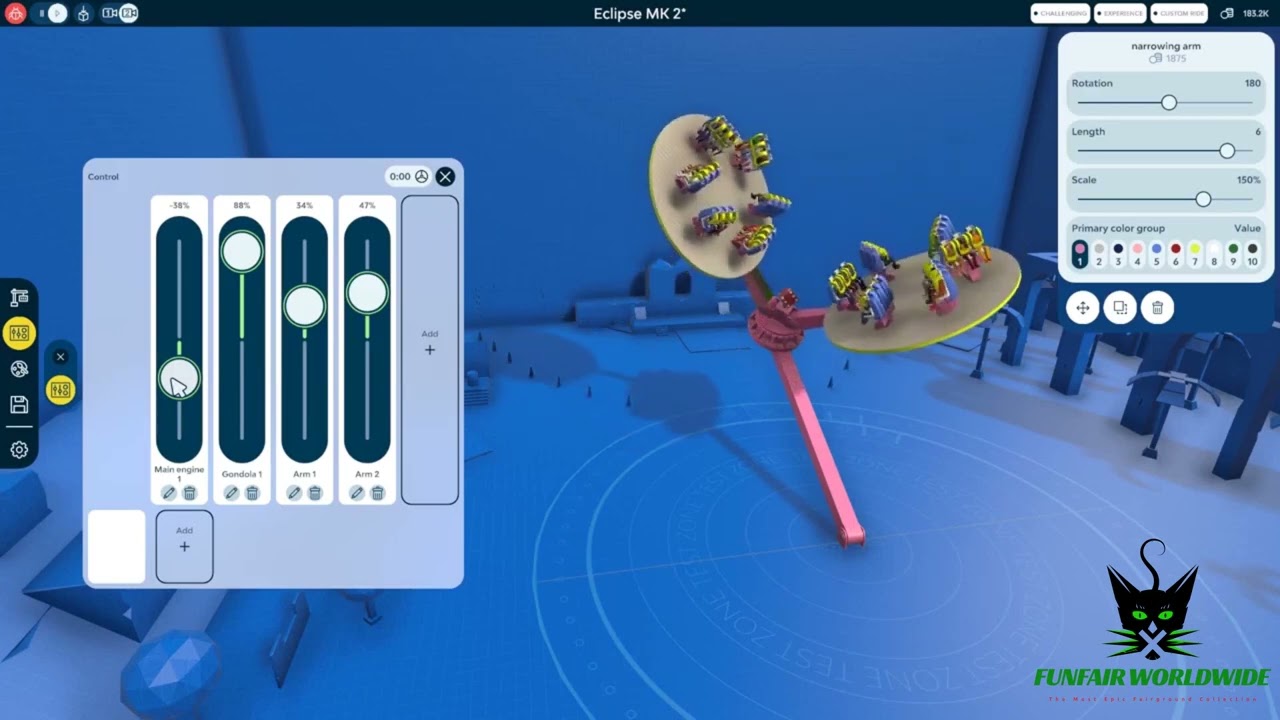Click the CHALLENGING tag button

tap(1060, 13)
